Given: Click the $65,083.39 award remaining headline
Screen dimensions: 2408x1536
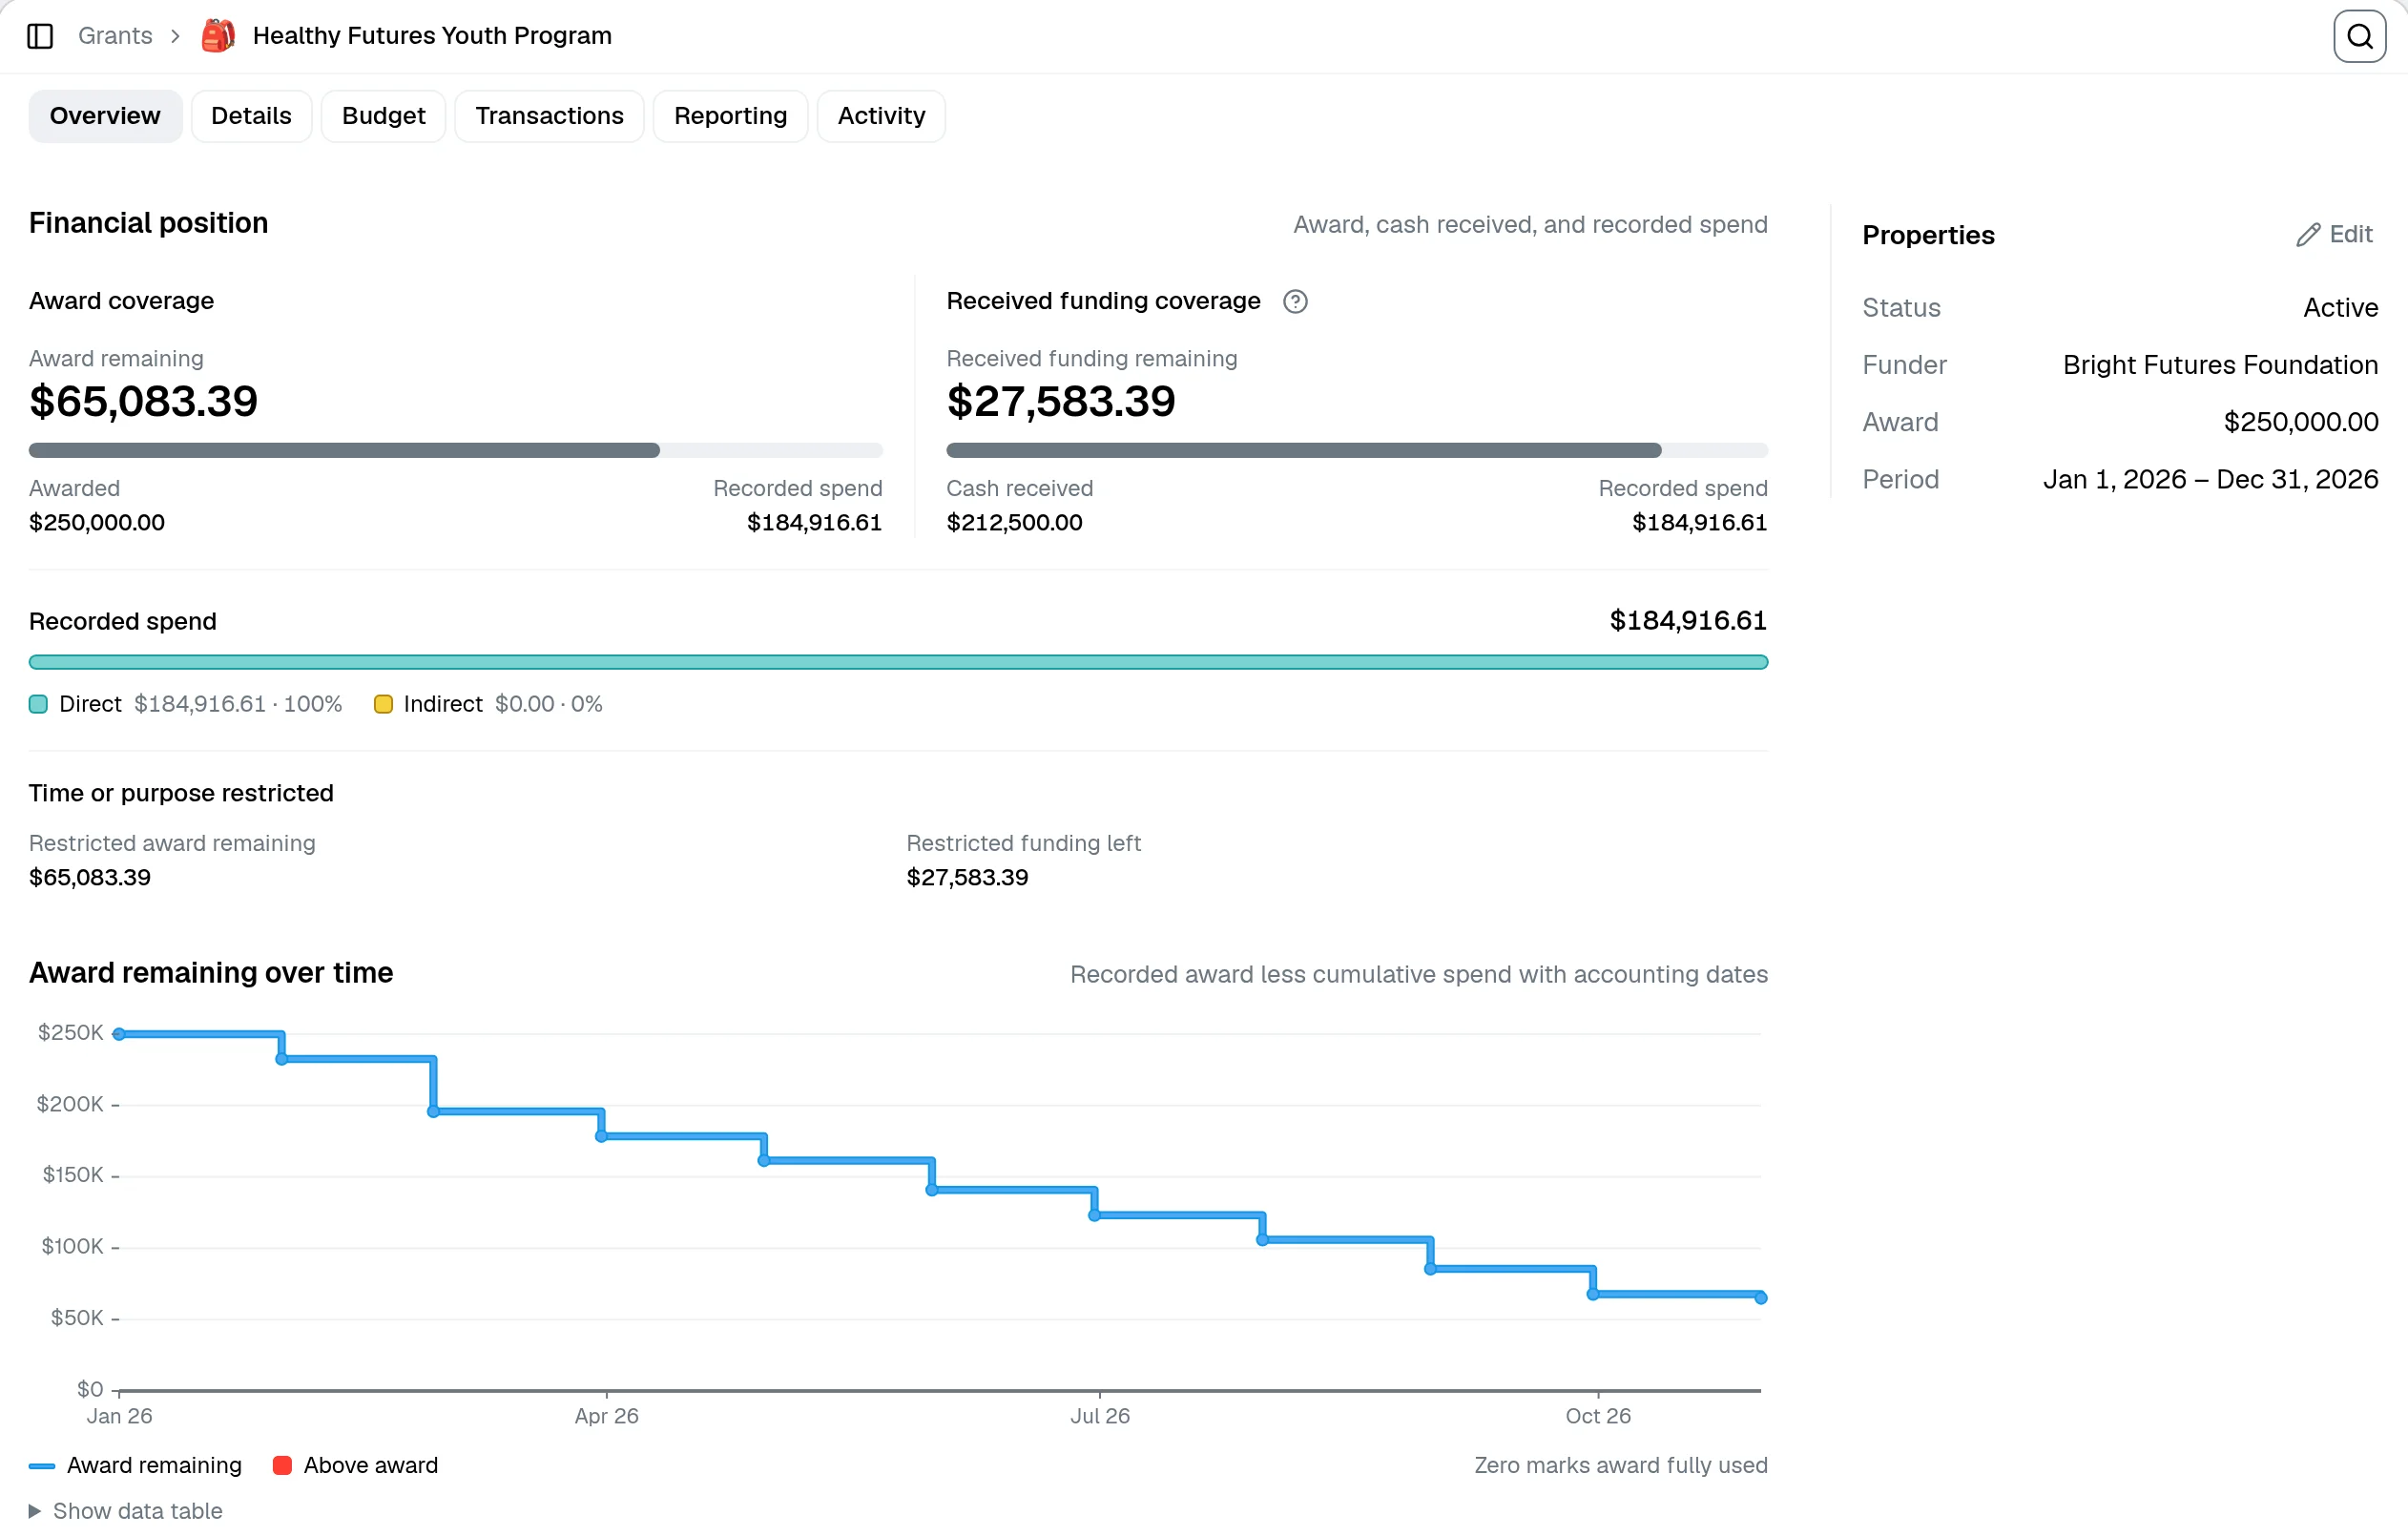Looking at the screenshot, I should point(143,402).
